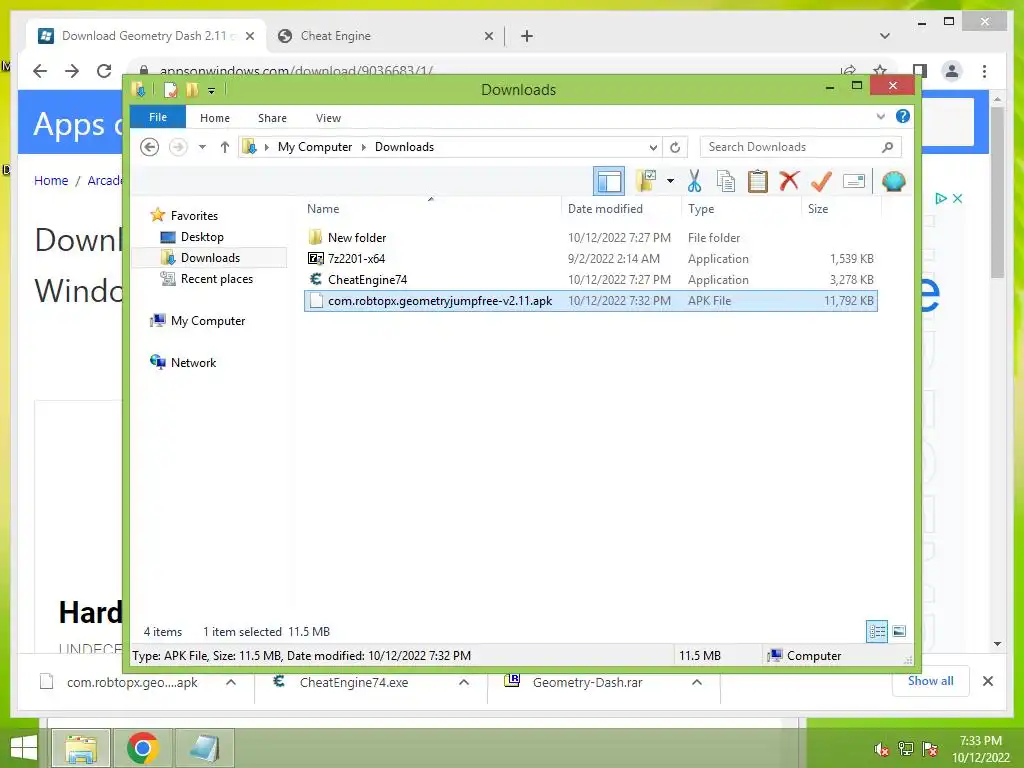1024x768 pixels.
Task: Open Explorer help question mark icon
Action: click(x=903, y=116)
